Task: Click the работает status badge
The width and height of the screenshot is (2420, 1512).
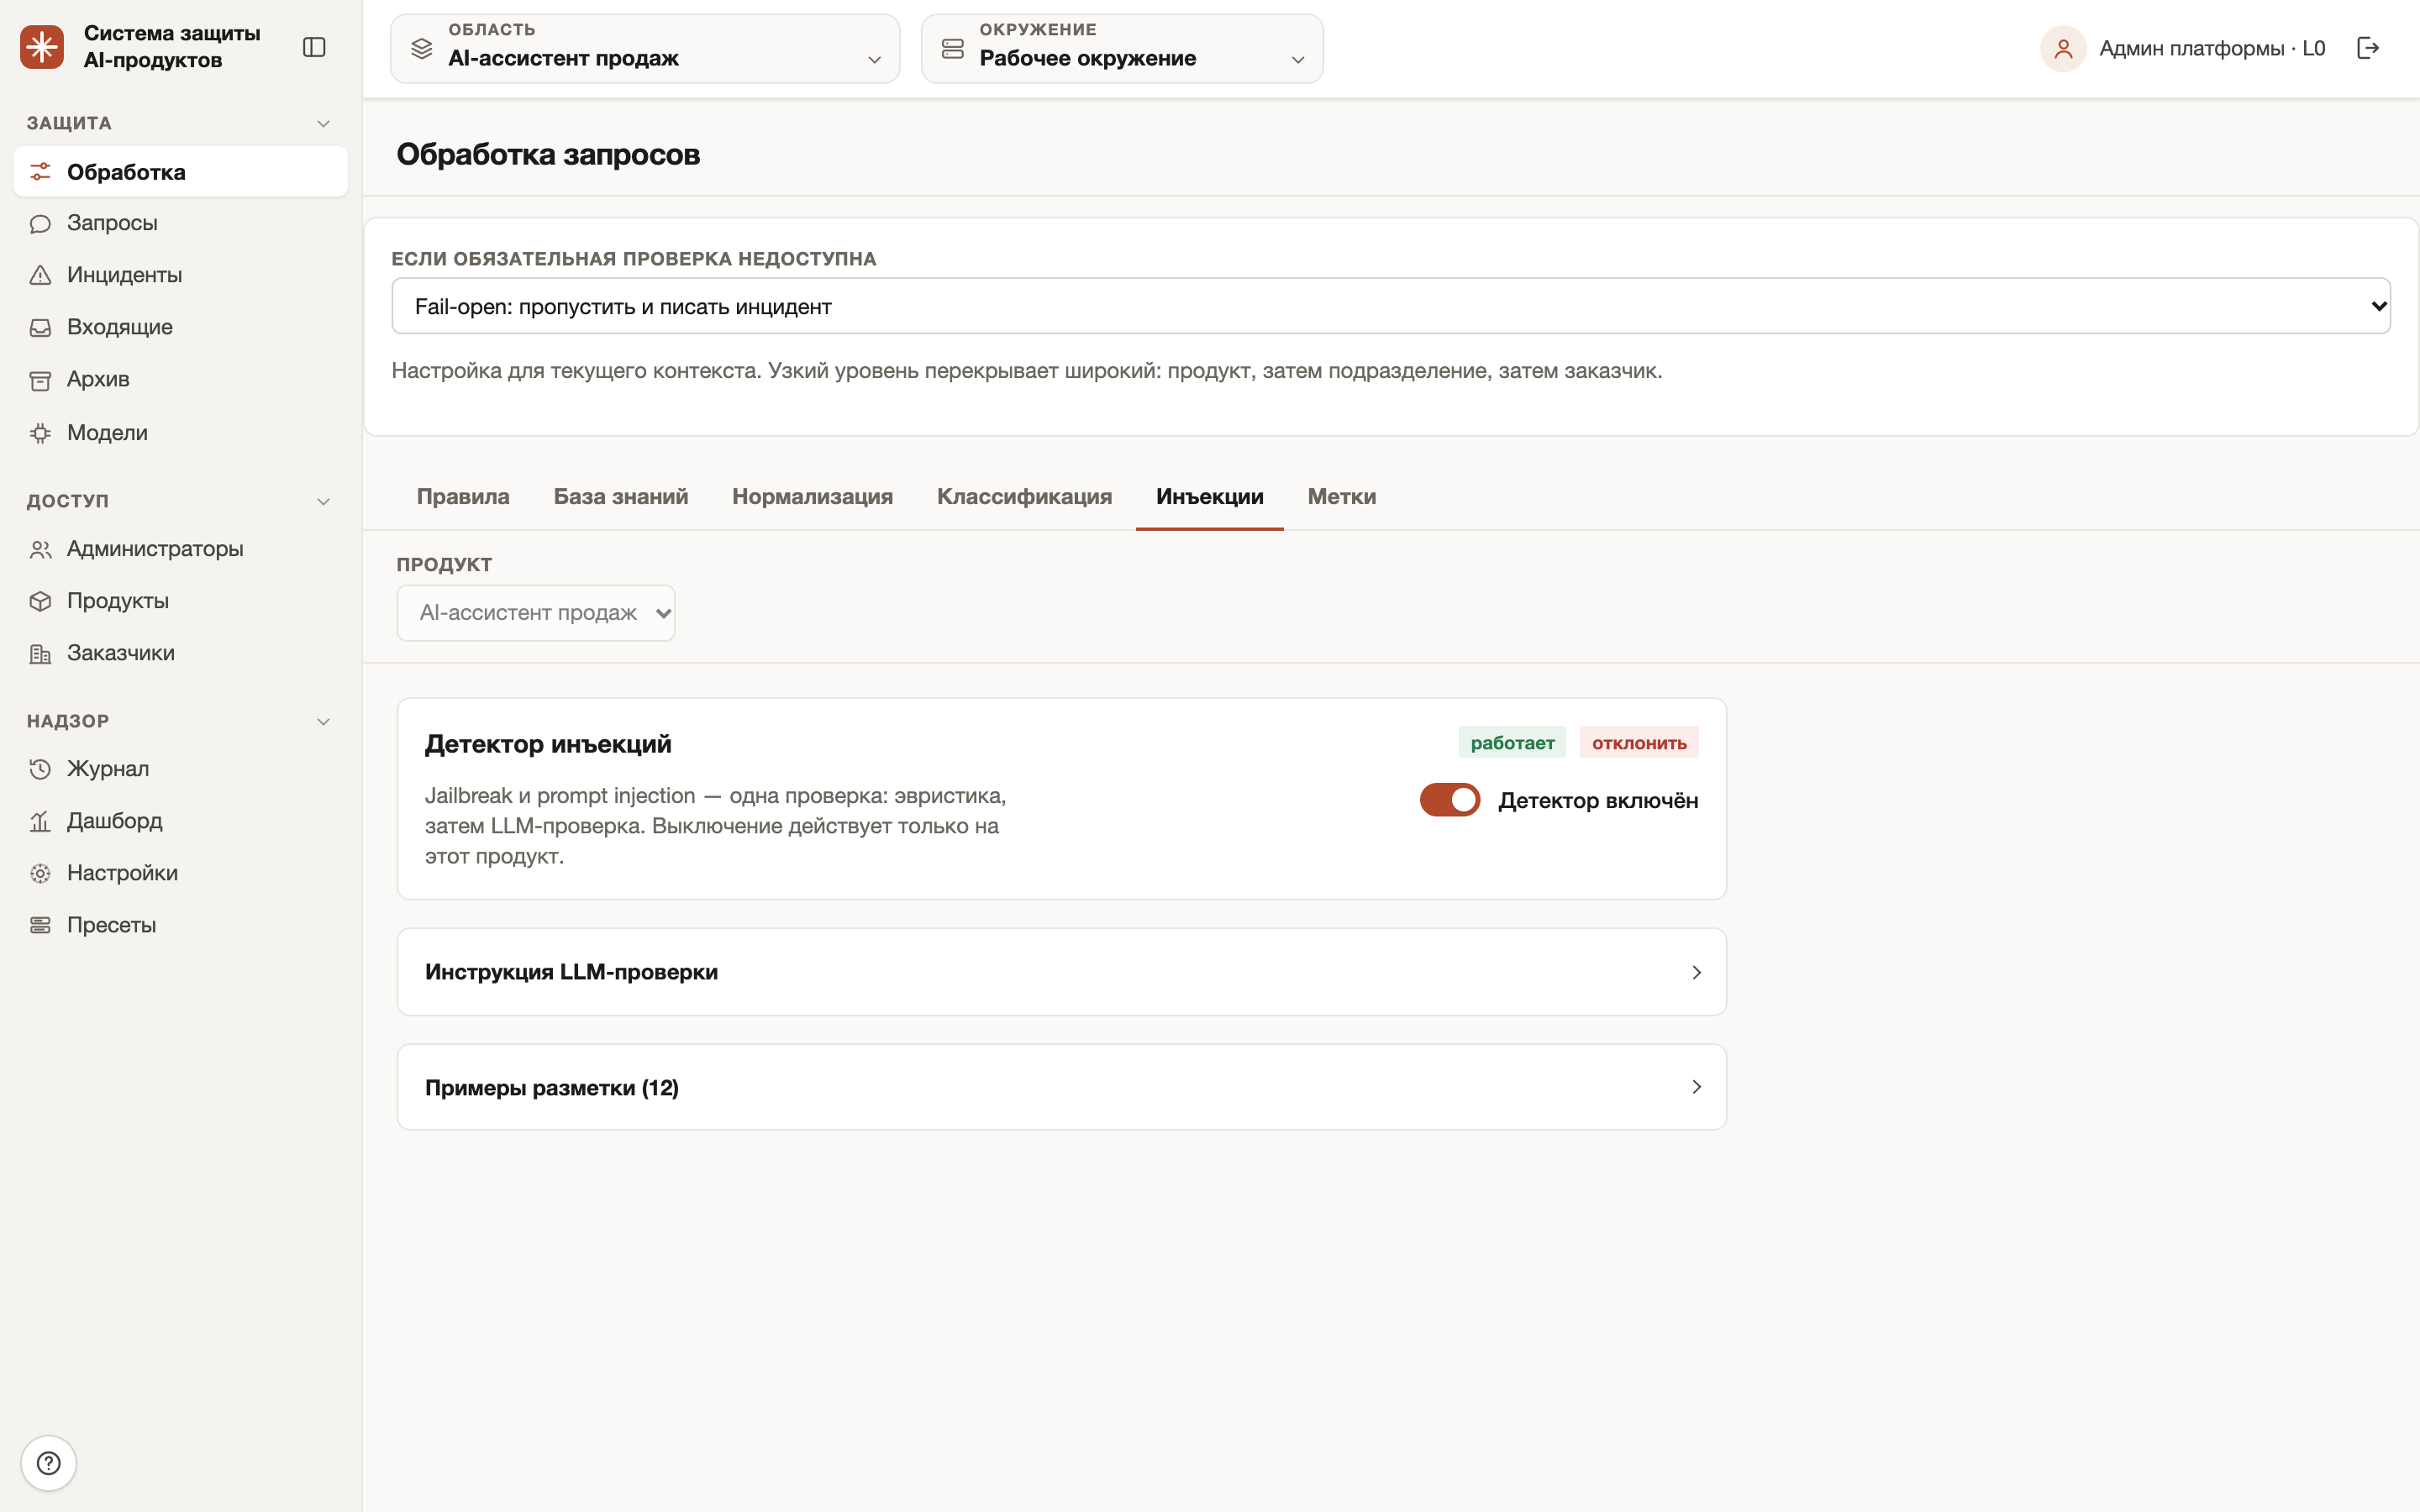Action: [x=1512, y=743]
